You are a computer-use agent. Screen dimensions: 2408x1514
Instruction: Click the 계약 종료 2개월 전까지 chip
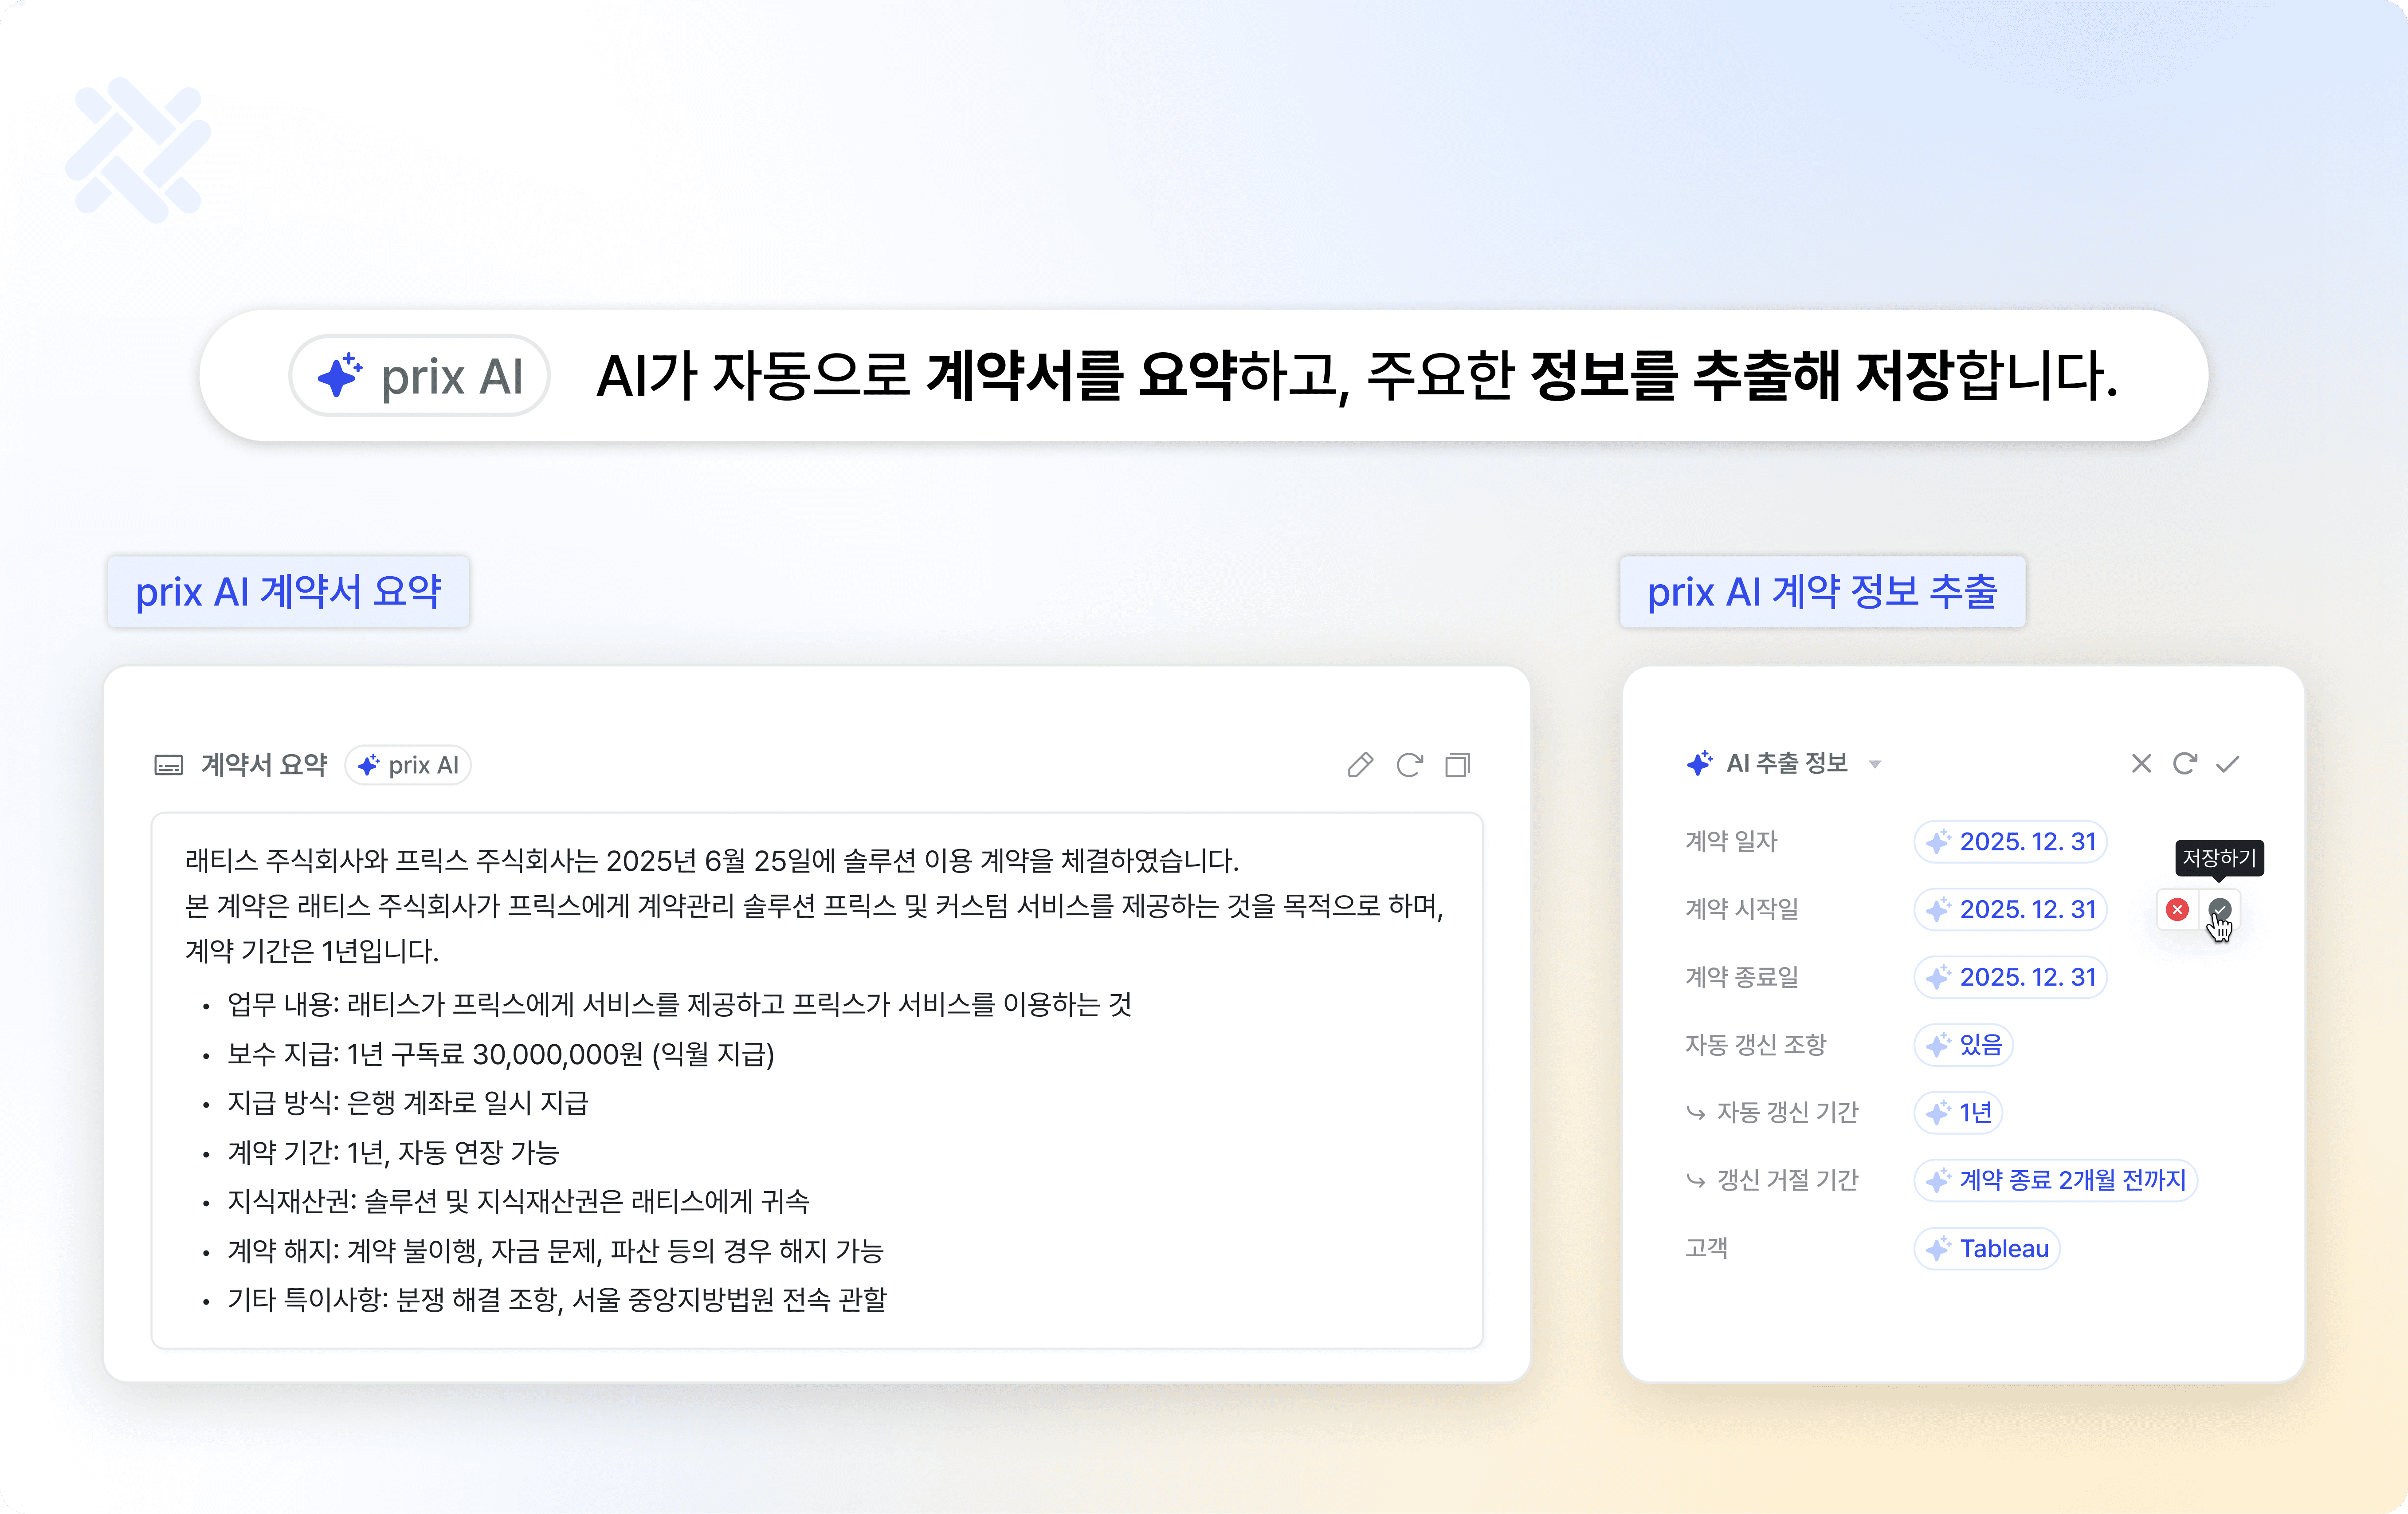2055,1180
